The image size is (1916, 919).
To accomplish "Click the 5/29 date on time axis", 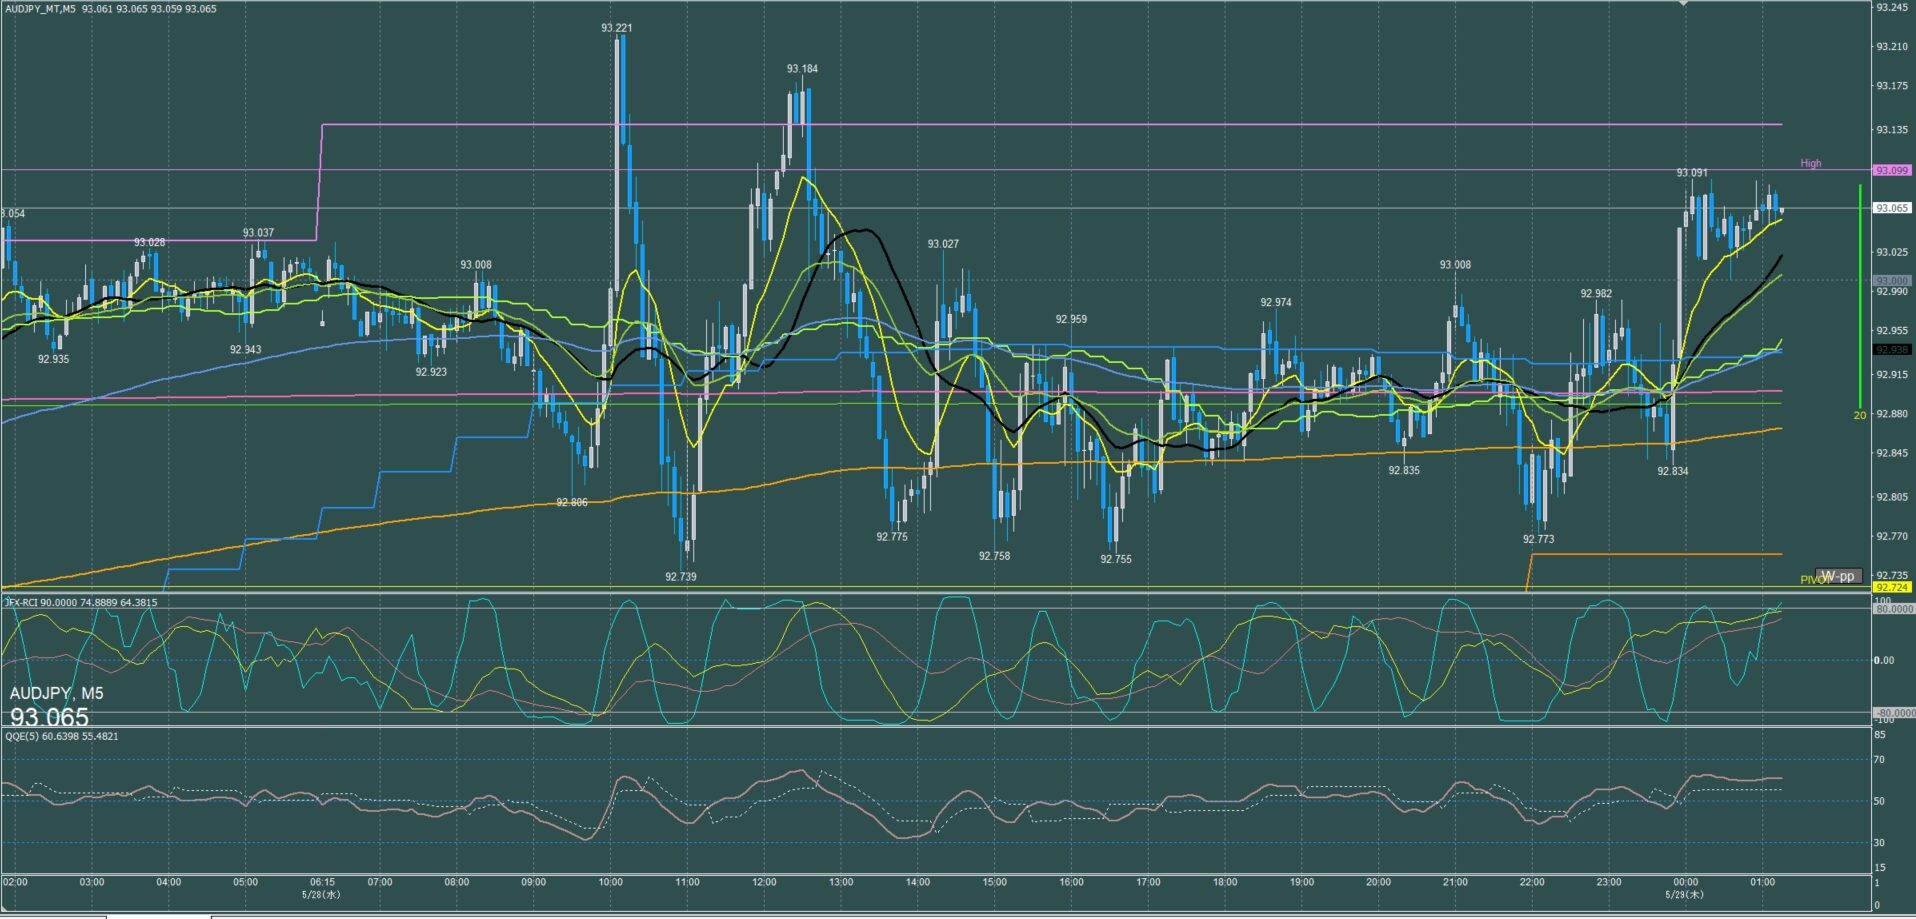I will pyautogui.click(x=1685, y=895).
